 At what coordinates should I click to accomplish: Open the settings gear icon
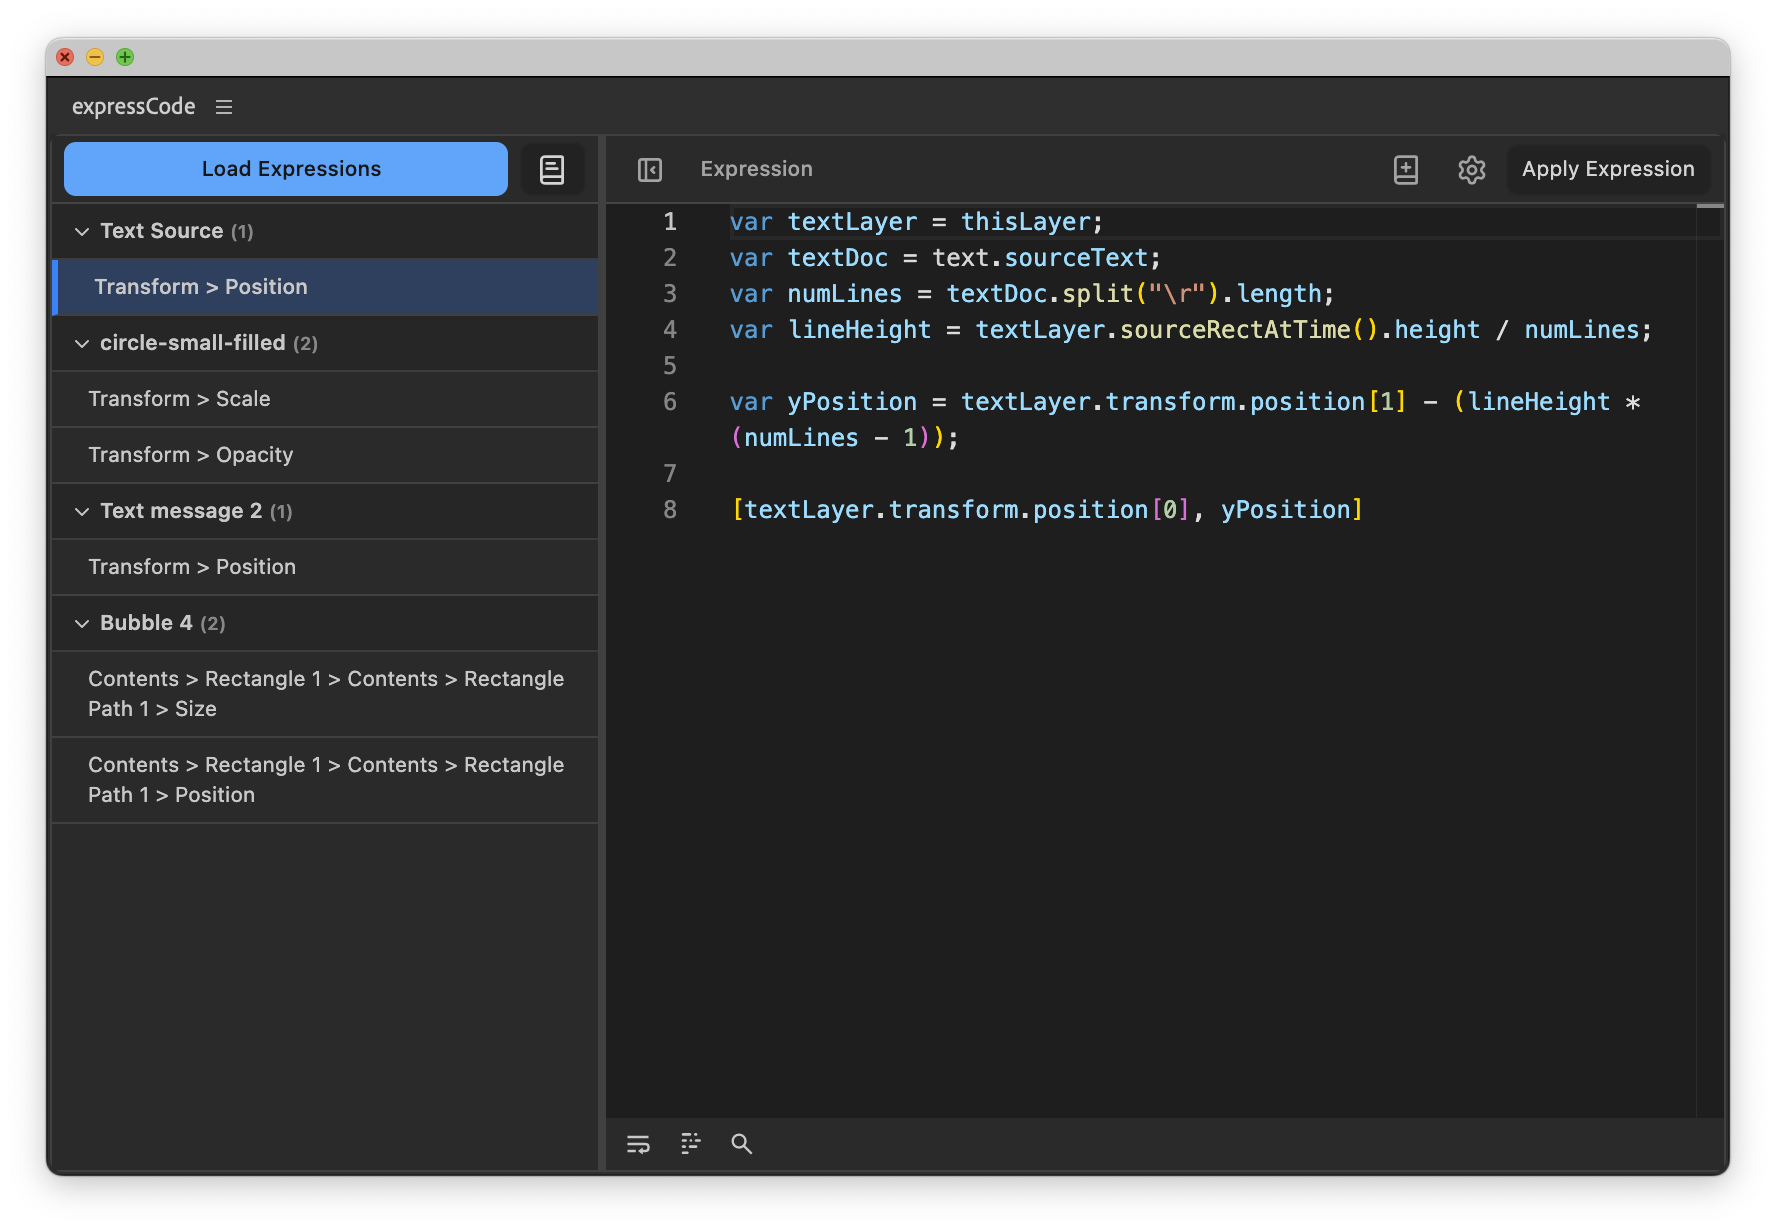pyautogui.click(x=1471, y=170)
